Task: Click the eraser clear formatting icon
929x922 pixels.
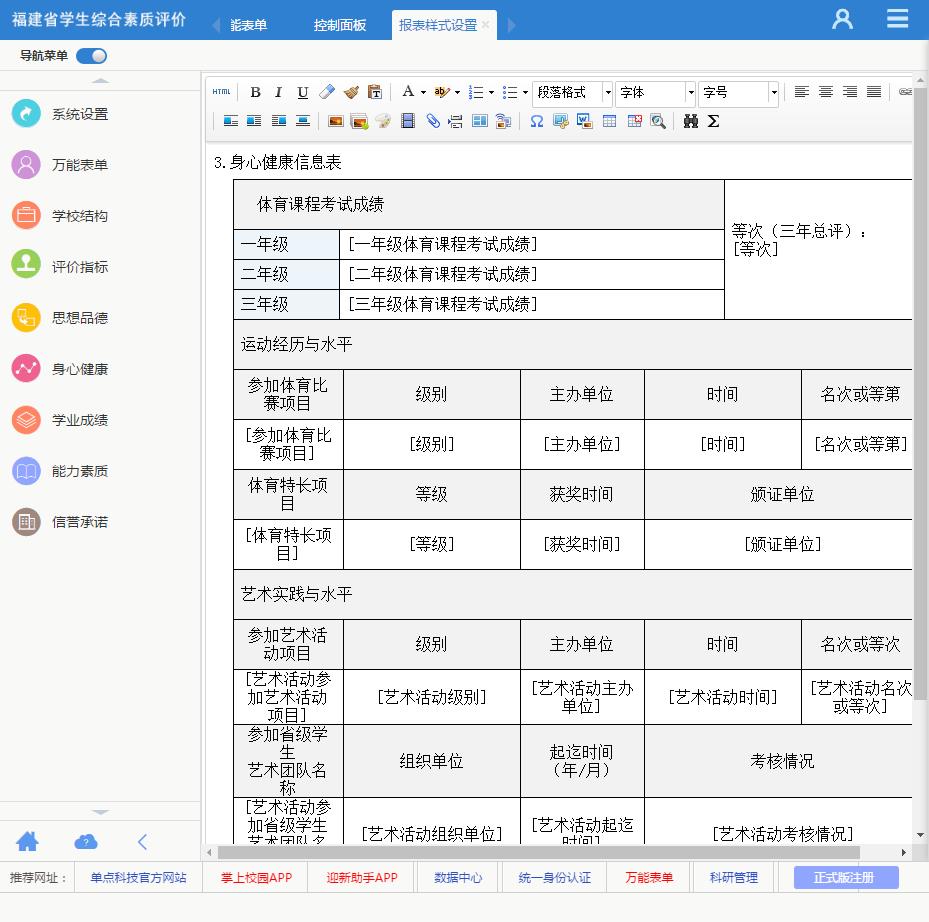Action: point(327,92)
